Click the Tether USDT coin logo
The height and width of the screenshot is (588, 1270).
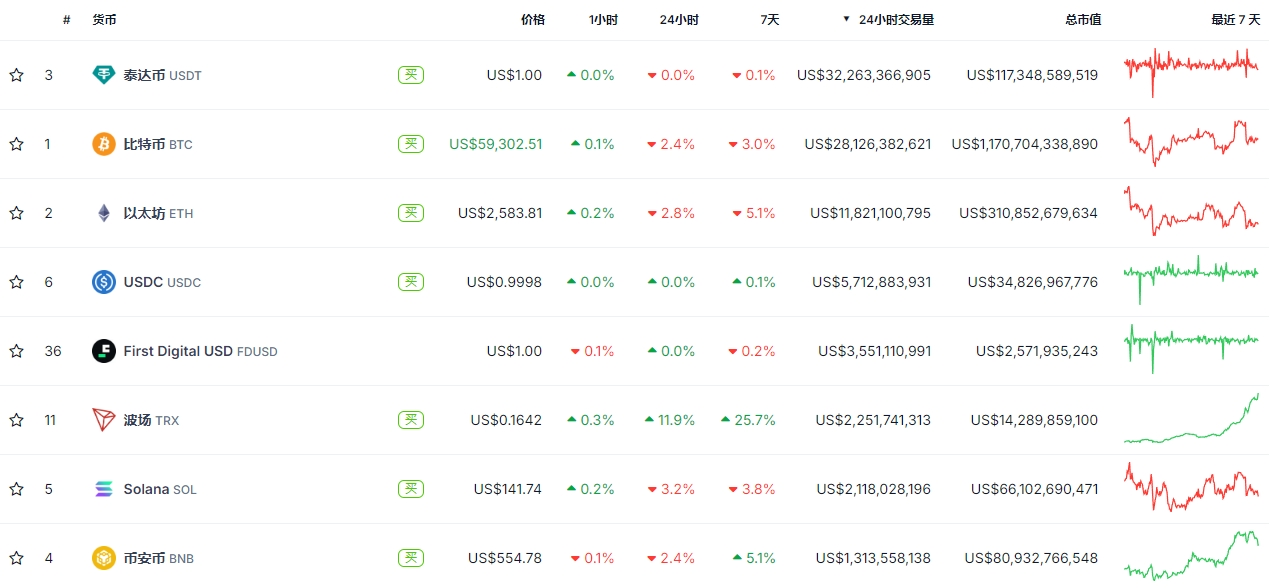point(104,75)
